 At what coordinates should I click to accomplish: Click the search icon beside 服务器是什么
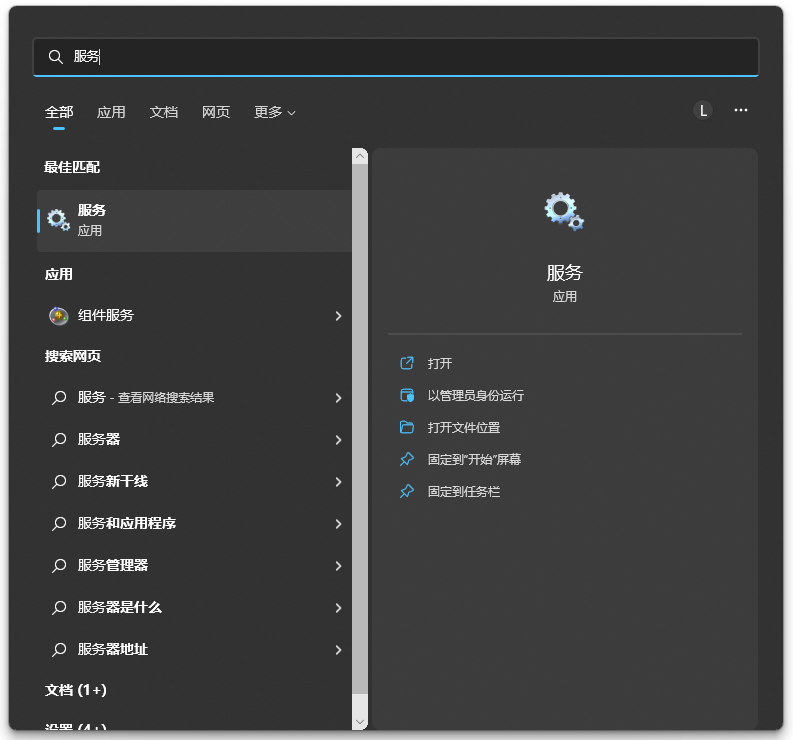(59, 608)
